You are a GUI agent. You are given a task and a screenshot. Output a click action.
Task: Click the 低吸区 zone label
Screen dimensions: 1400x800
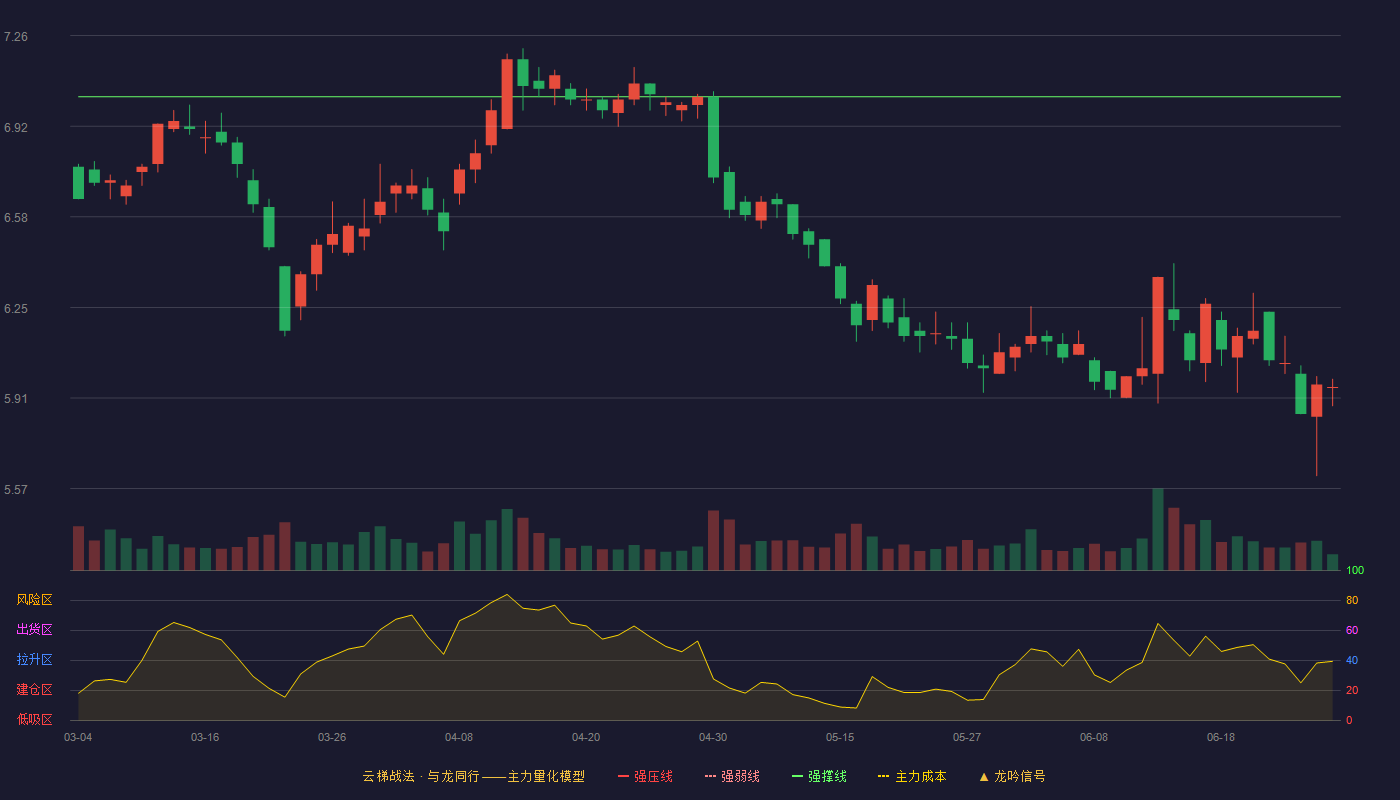point(34,719)
